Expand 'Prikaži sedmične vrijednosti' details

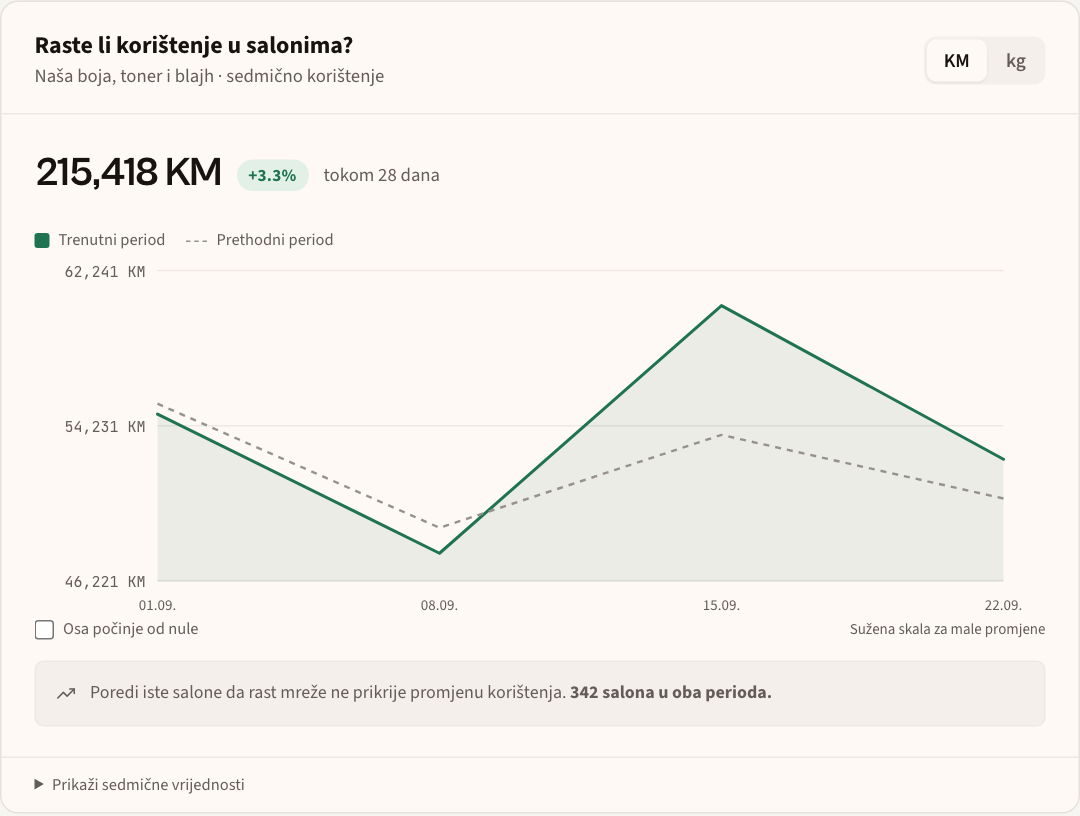click(140, 784)
